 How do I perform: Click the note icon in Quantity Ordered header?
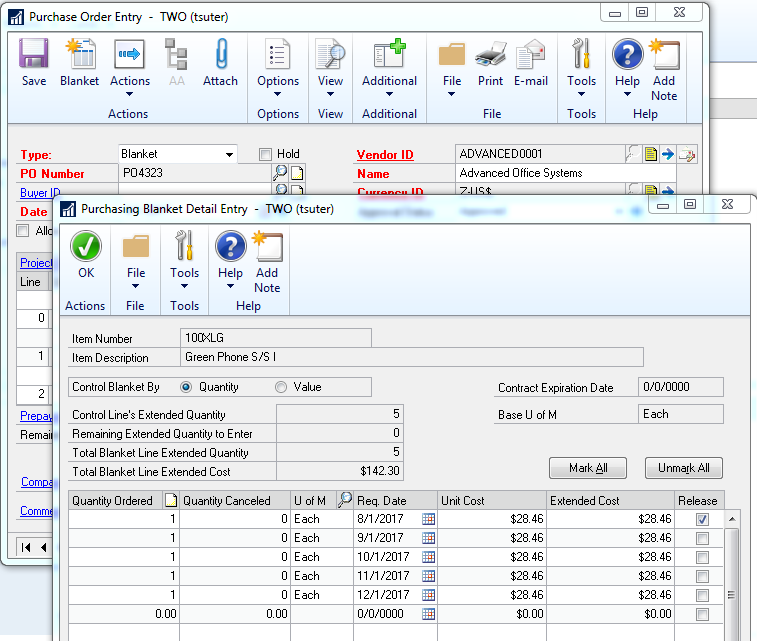point(171,500)
